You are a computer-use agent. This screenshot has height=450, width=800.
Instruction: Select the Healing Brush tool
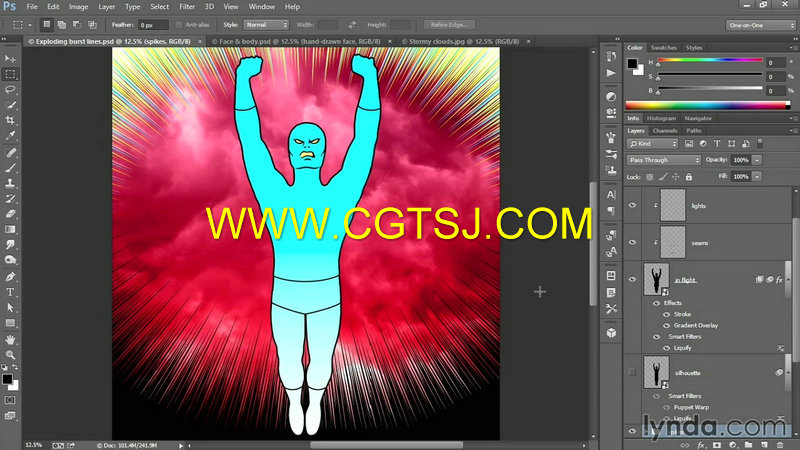[x=10, y=153]
